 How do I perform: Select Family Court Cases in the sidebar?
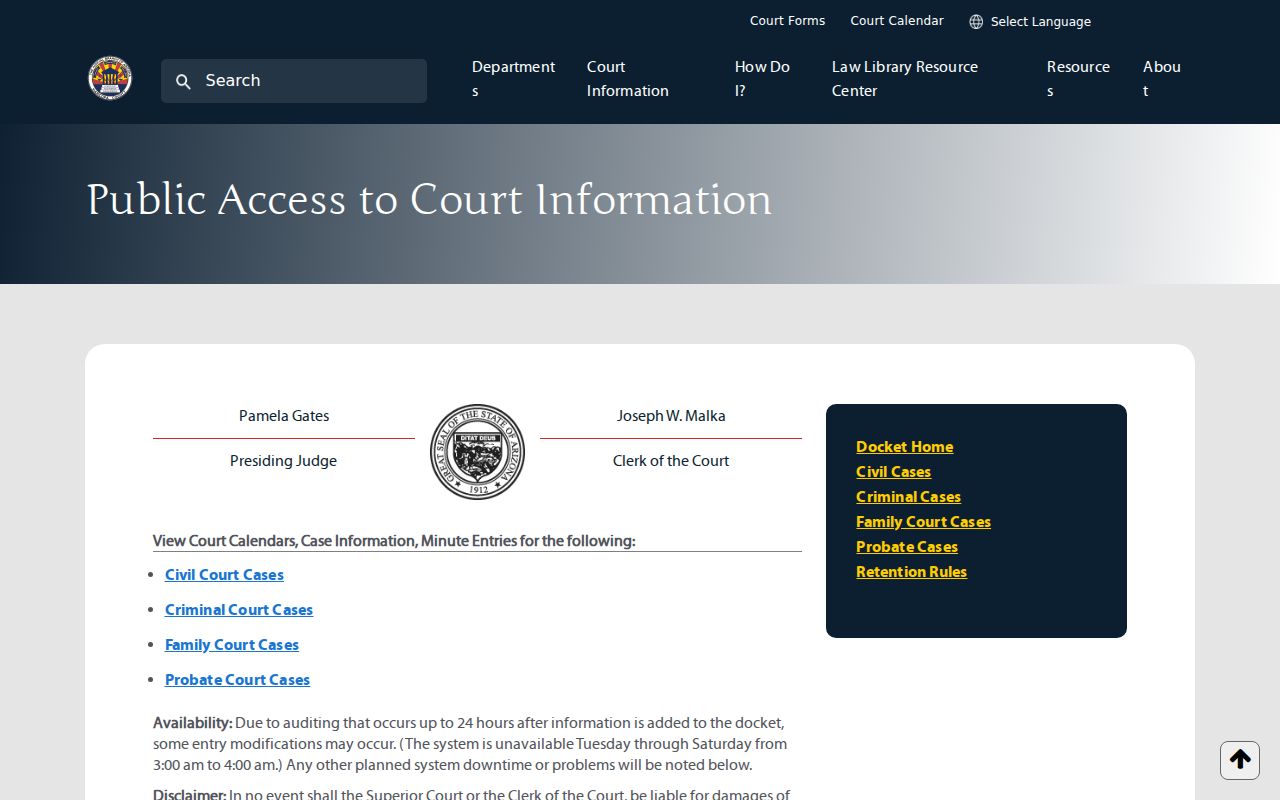pyautogui.click(x=923, y=522)
